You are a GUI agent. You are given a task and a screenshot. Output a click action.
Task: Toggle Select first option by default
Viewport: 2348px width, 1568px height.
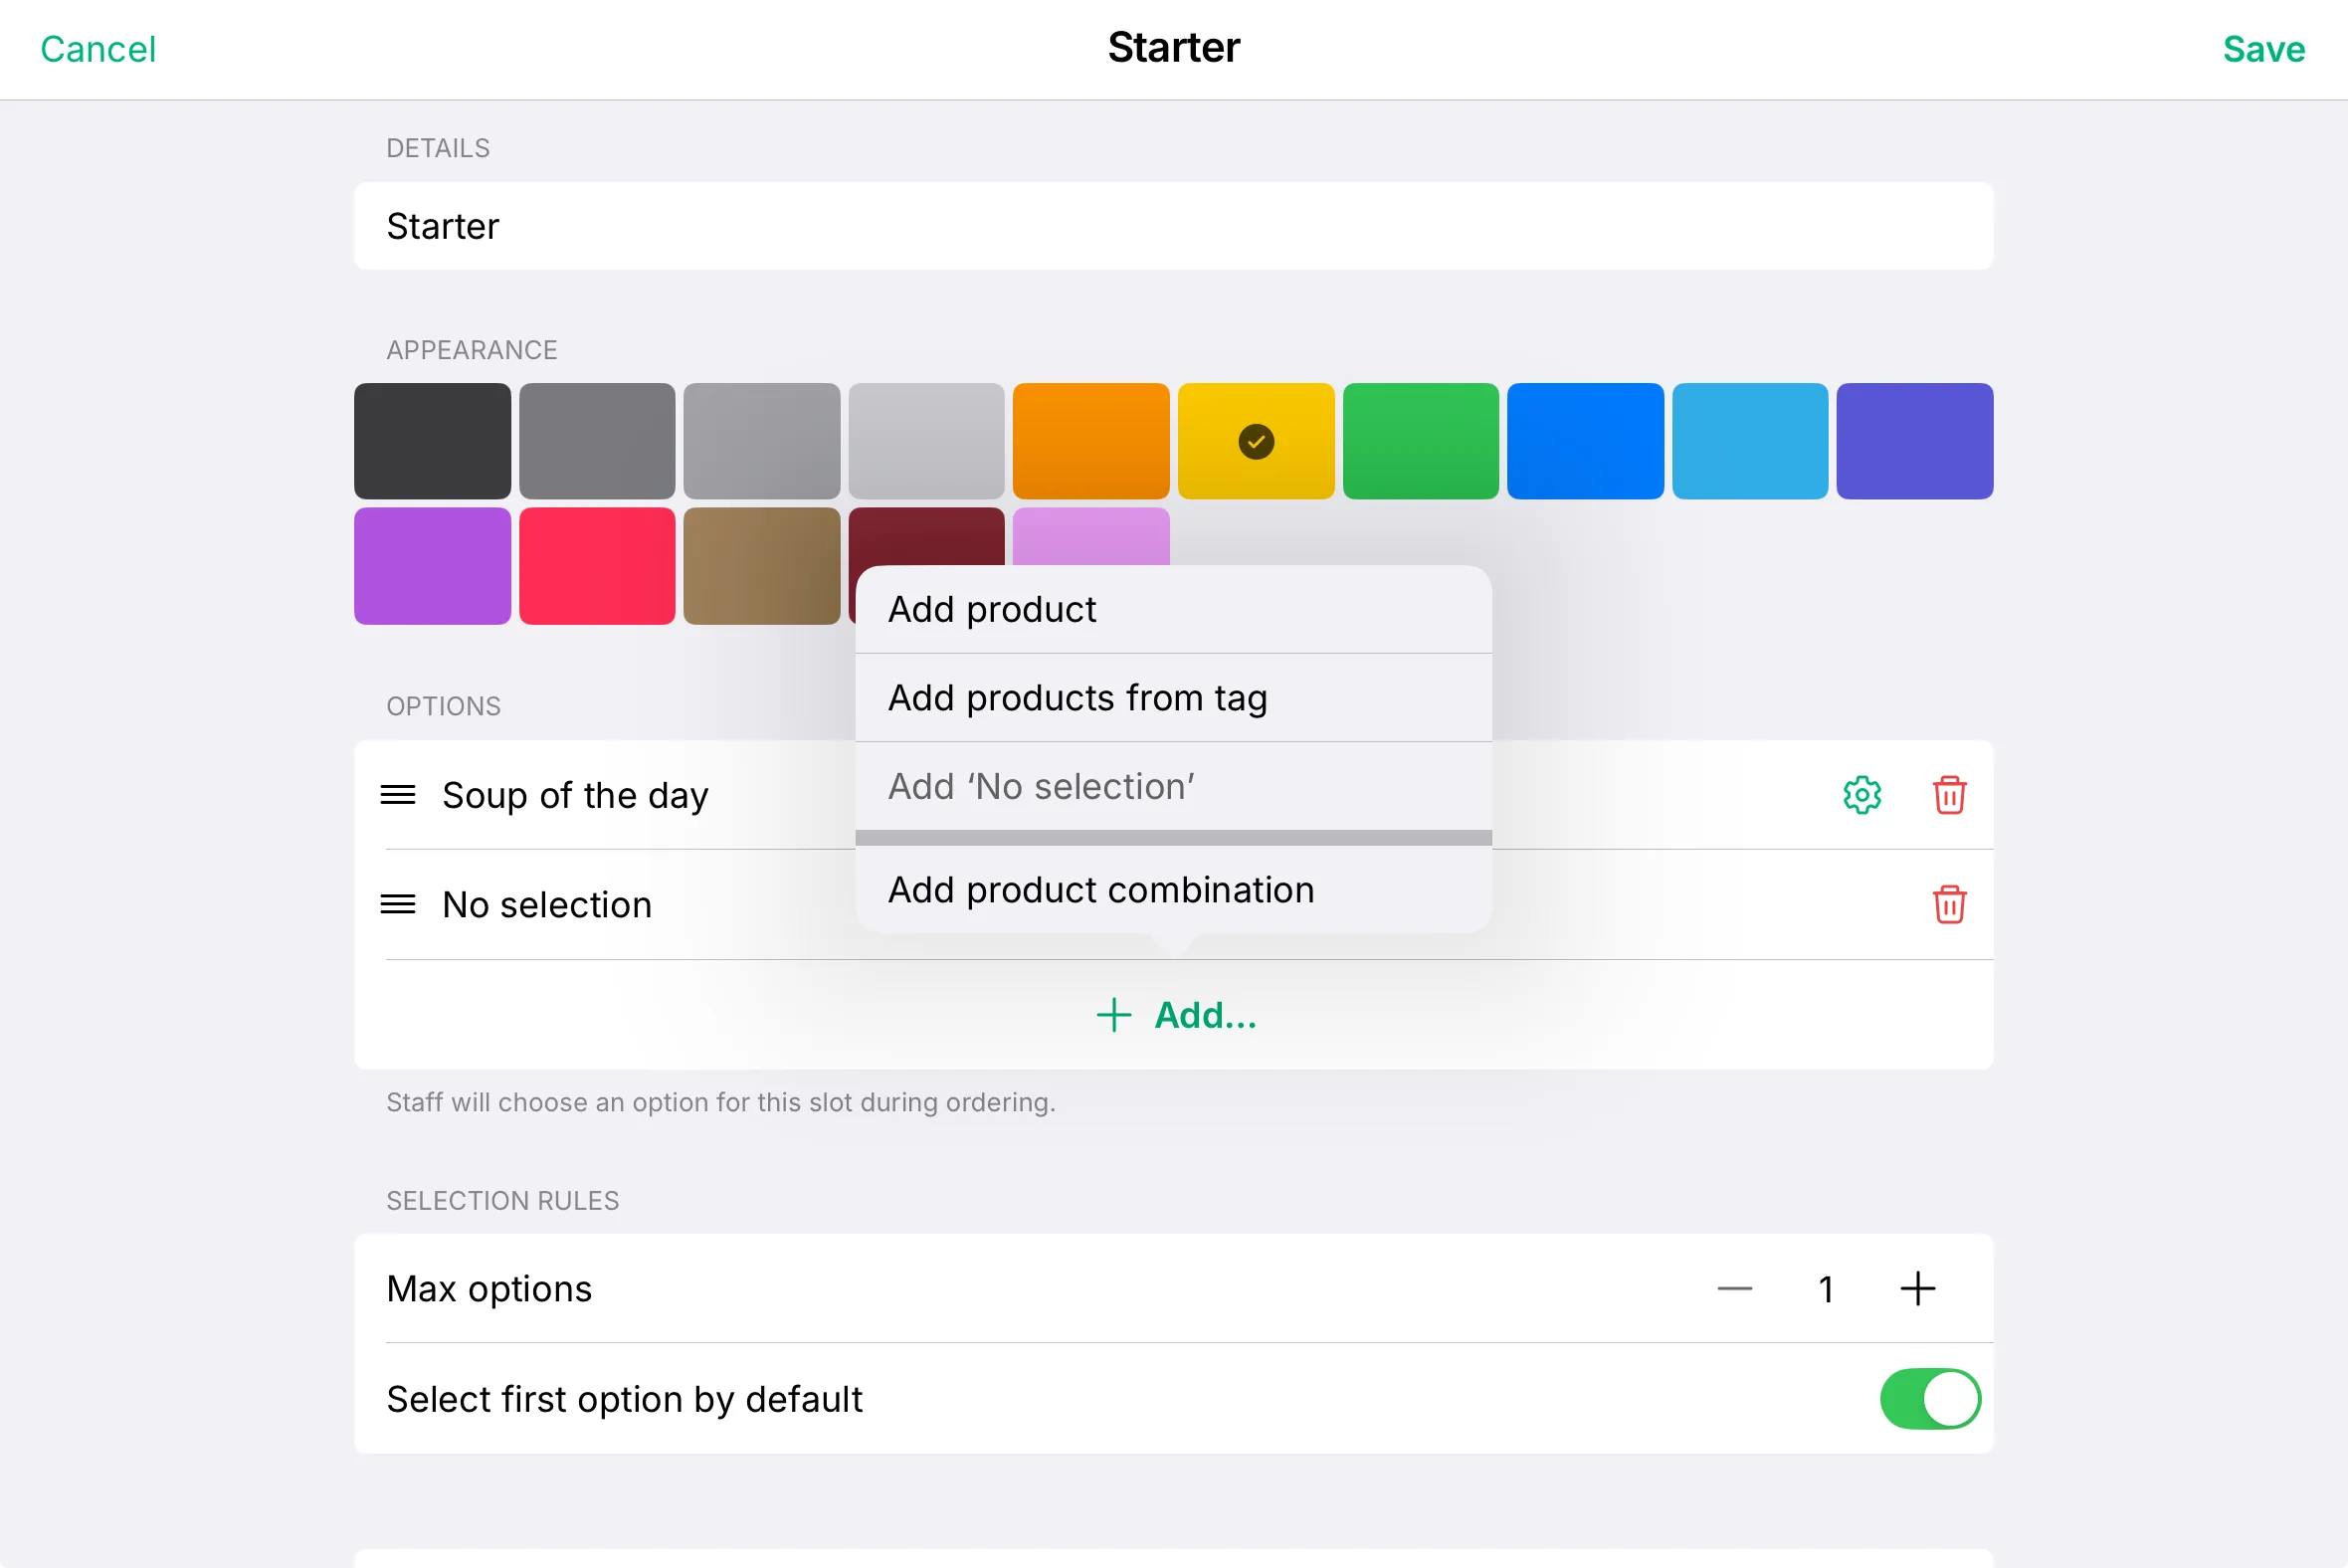1929,1398
